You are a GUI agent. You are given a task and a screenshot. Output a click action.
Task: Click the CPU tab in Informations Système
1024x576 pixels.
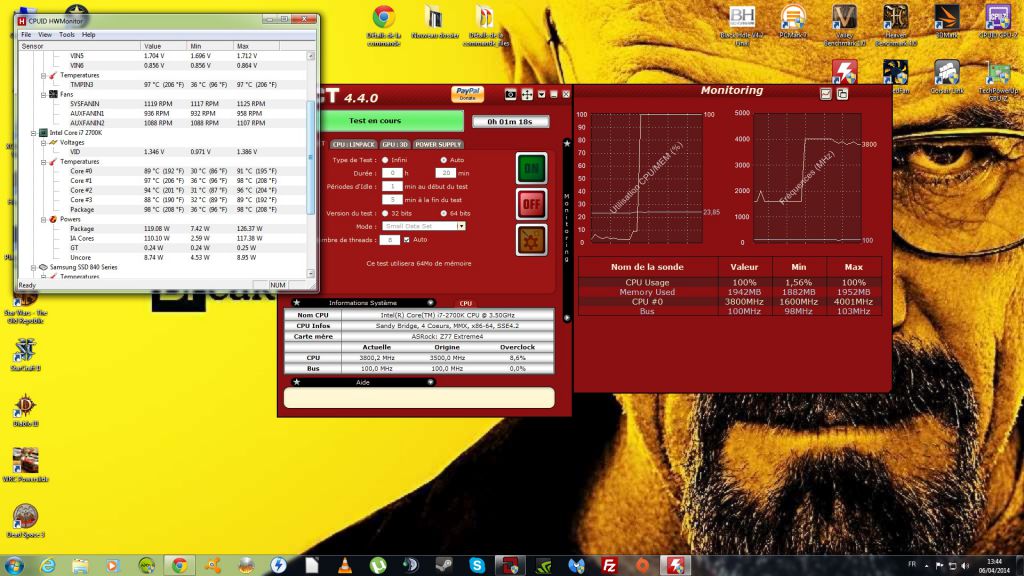tap(466, 304)
